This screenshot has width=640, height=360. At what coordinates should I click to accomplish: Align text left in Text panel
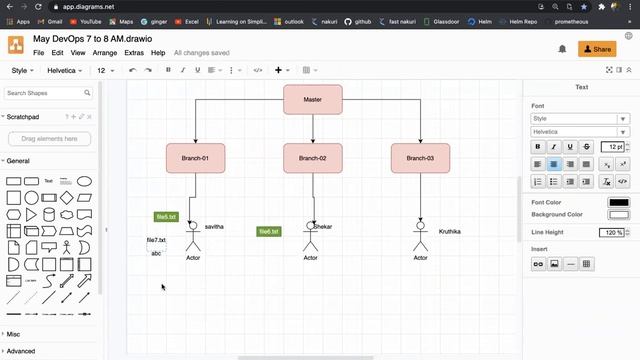(538, 164)
